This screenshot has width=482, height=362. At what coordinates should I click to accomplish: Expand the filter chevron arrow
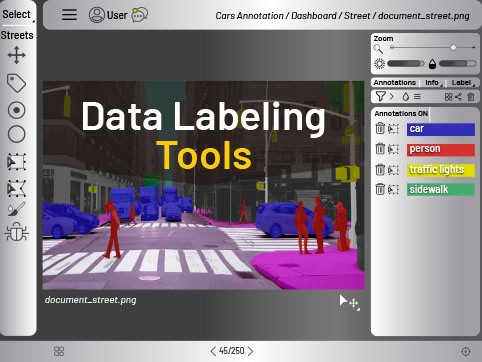point(392,97)
